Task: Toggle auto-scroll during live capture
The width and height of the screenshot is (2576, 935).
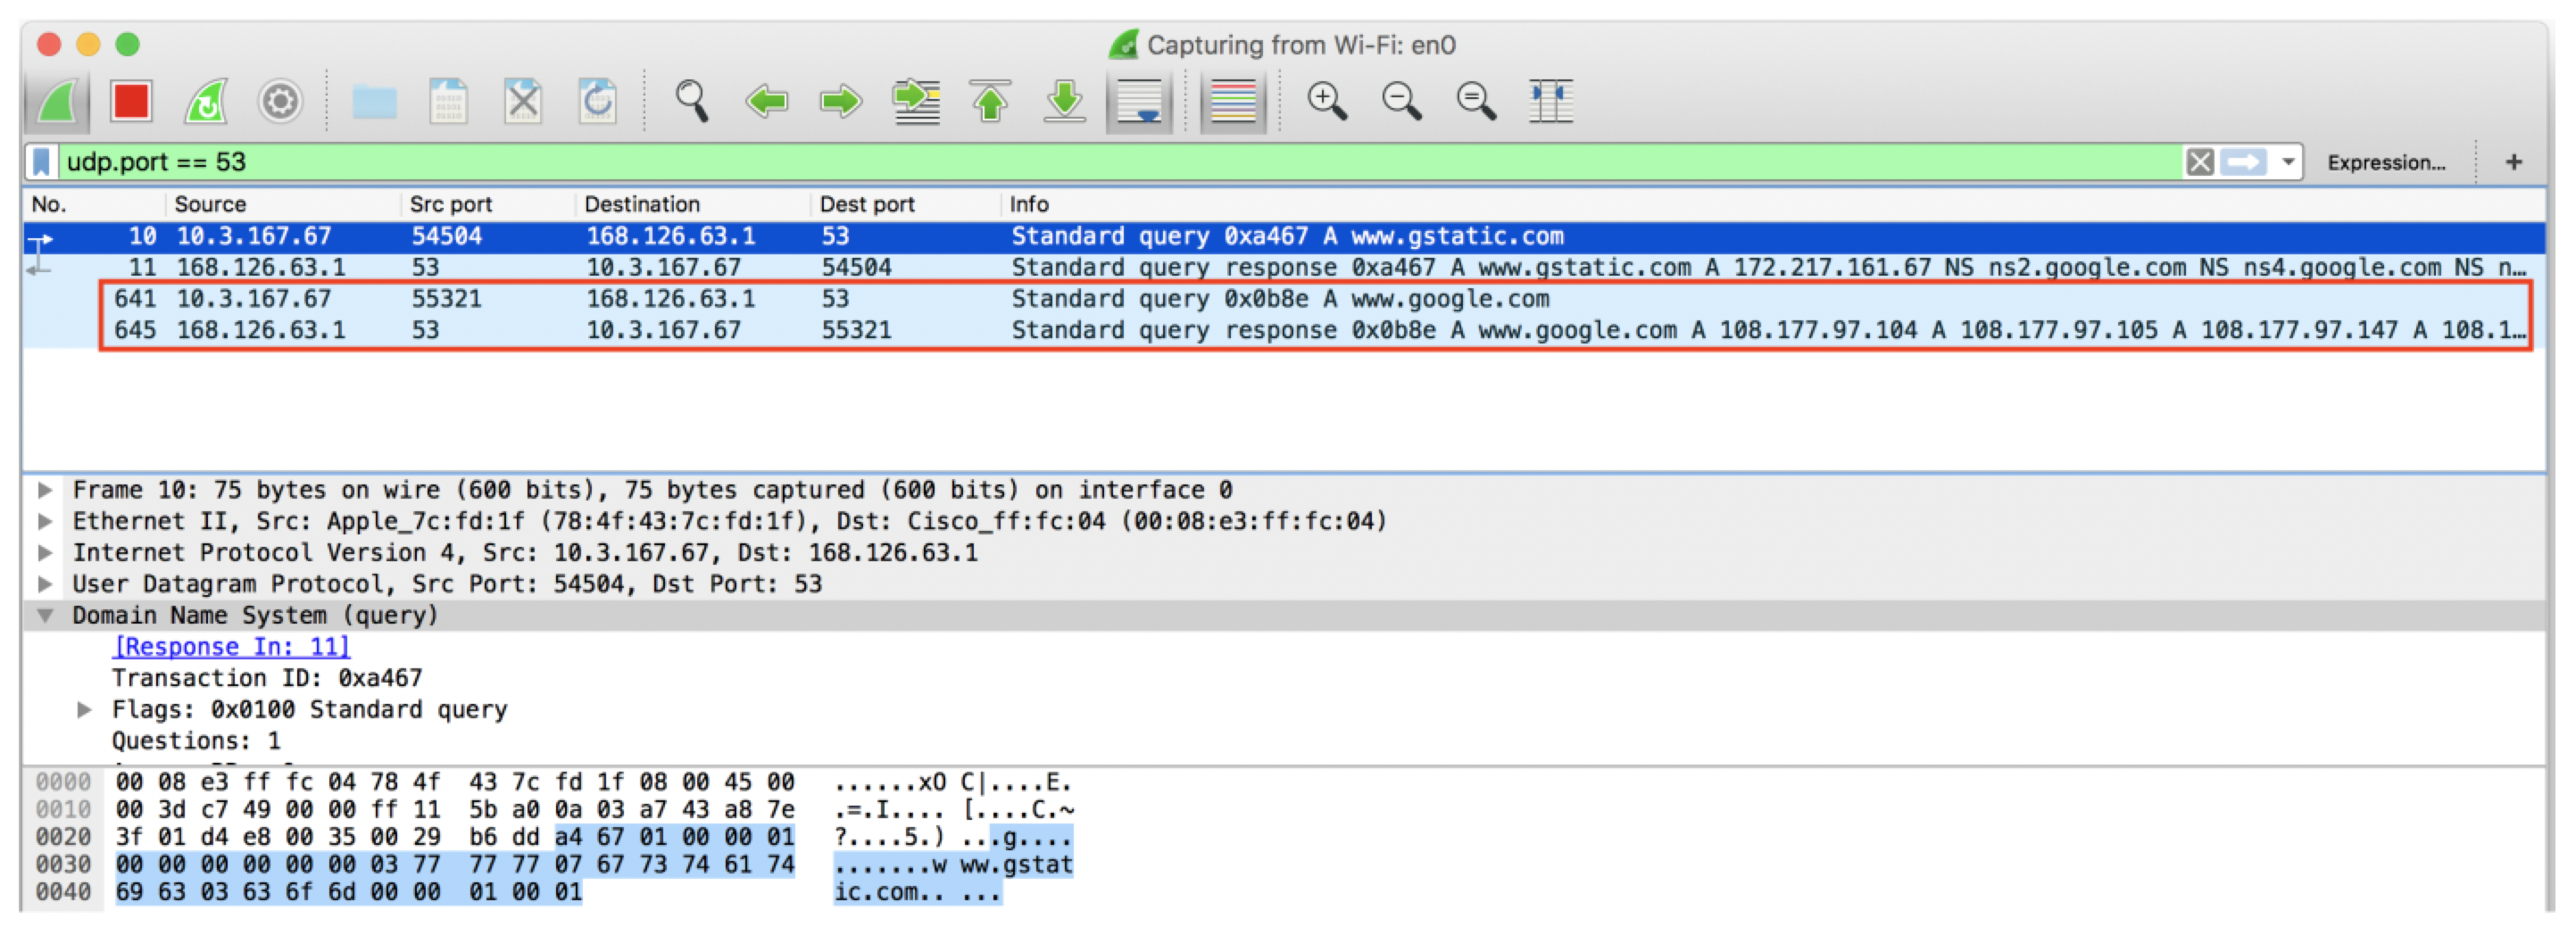Action: pos(1139,101)
